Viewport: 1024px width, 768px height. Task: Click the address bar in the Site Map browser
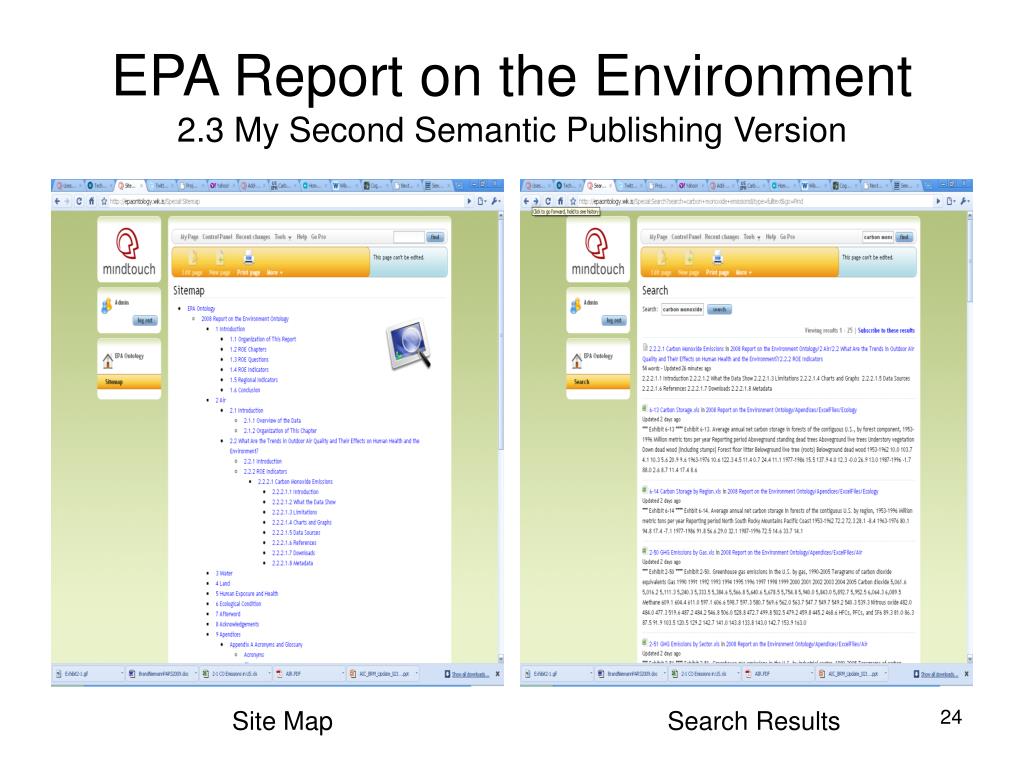tap(285, 201)
